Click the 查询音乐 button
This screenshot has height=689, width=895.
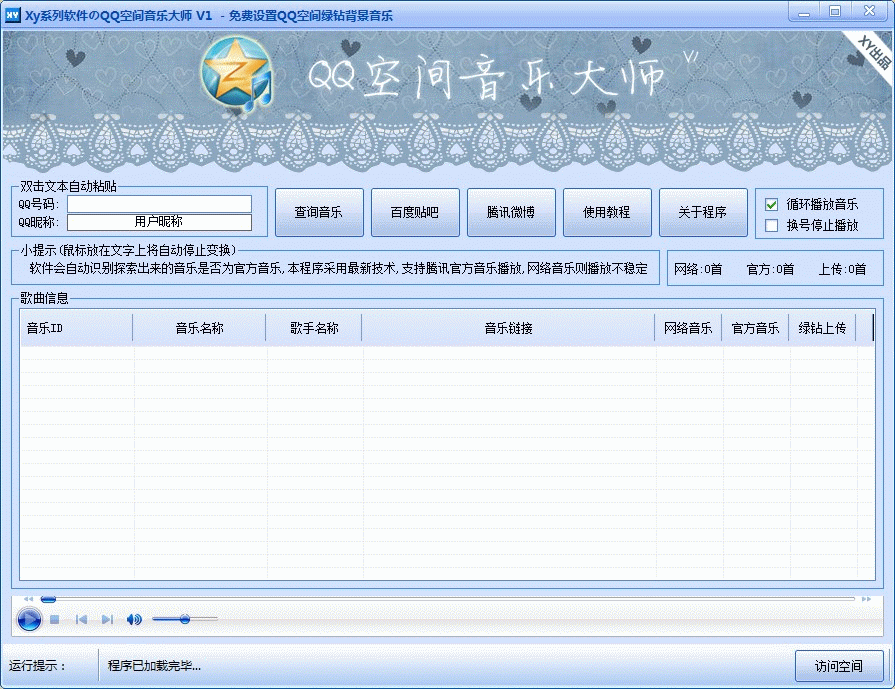tap(319, 212)
